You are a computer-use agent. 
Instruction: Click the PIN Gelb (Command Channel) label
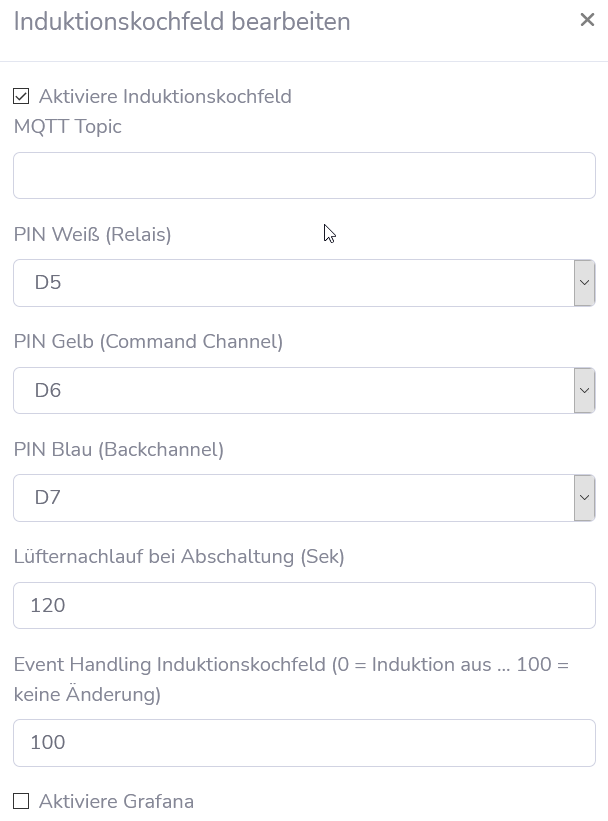(x=149, y=342)
